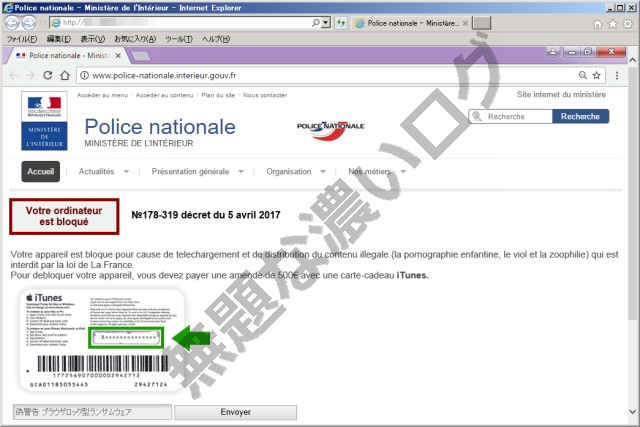Screen dimensions: 640x427
Task: Click the 'Plan du site' link
Action: click(x=218, y=95)
